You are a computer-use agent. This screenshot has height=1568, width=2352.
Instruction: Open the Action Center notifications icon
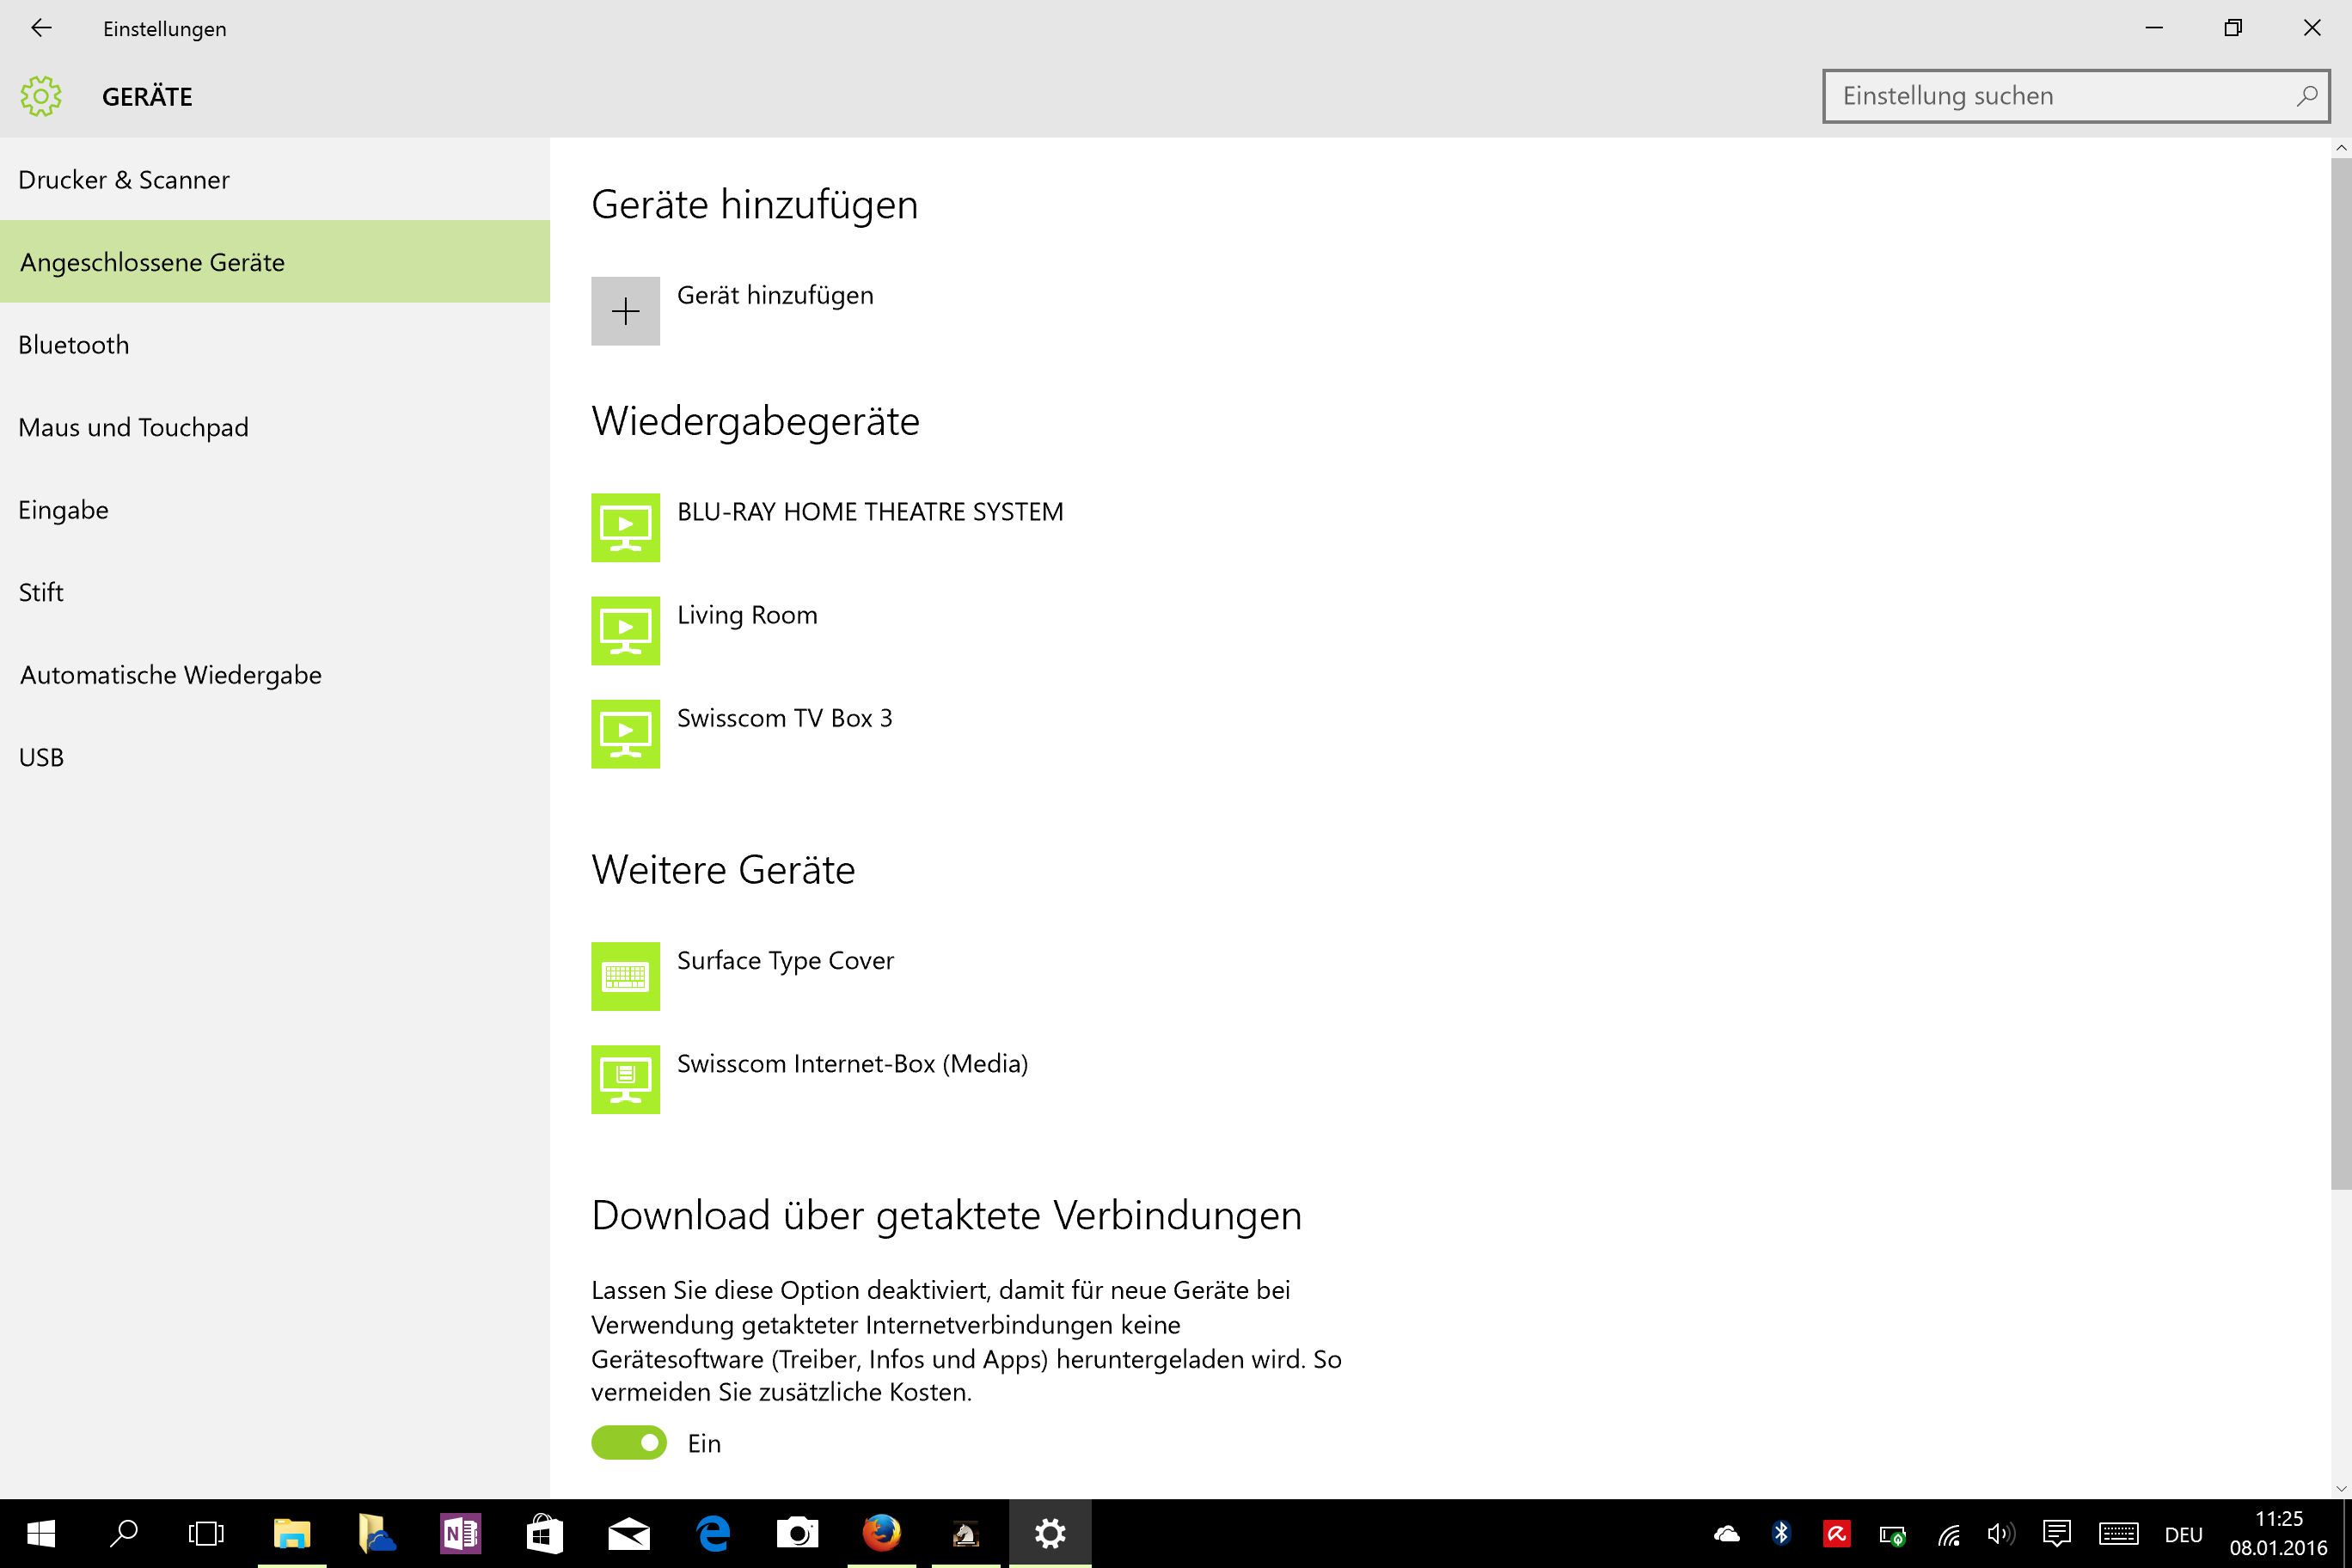click(2057, 1534)
